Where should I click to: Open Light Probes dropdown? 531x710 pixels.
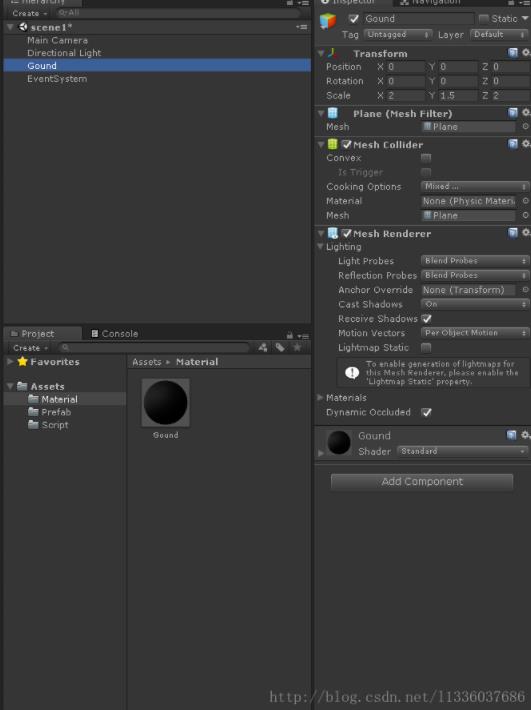click(475, 261)
